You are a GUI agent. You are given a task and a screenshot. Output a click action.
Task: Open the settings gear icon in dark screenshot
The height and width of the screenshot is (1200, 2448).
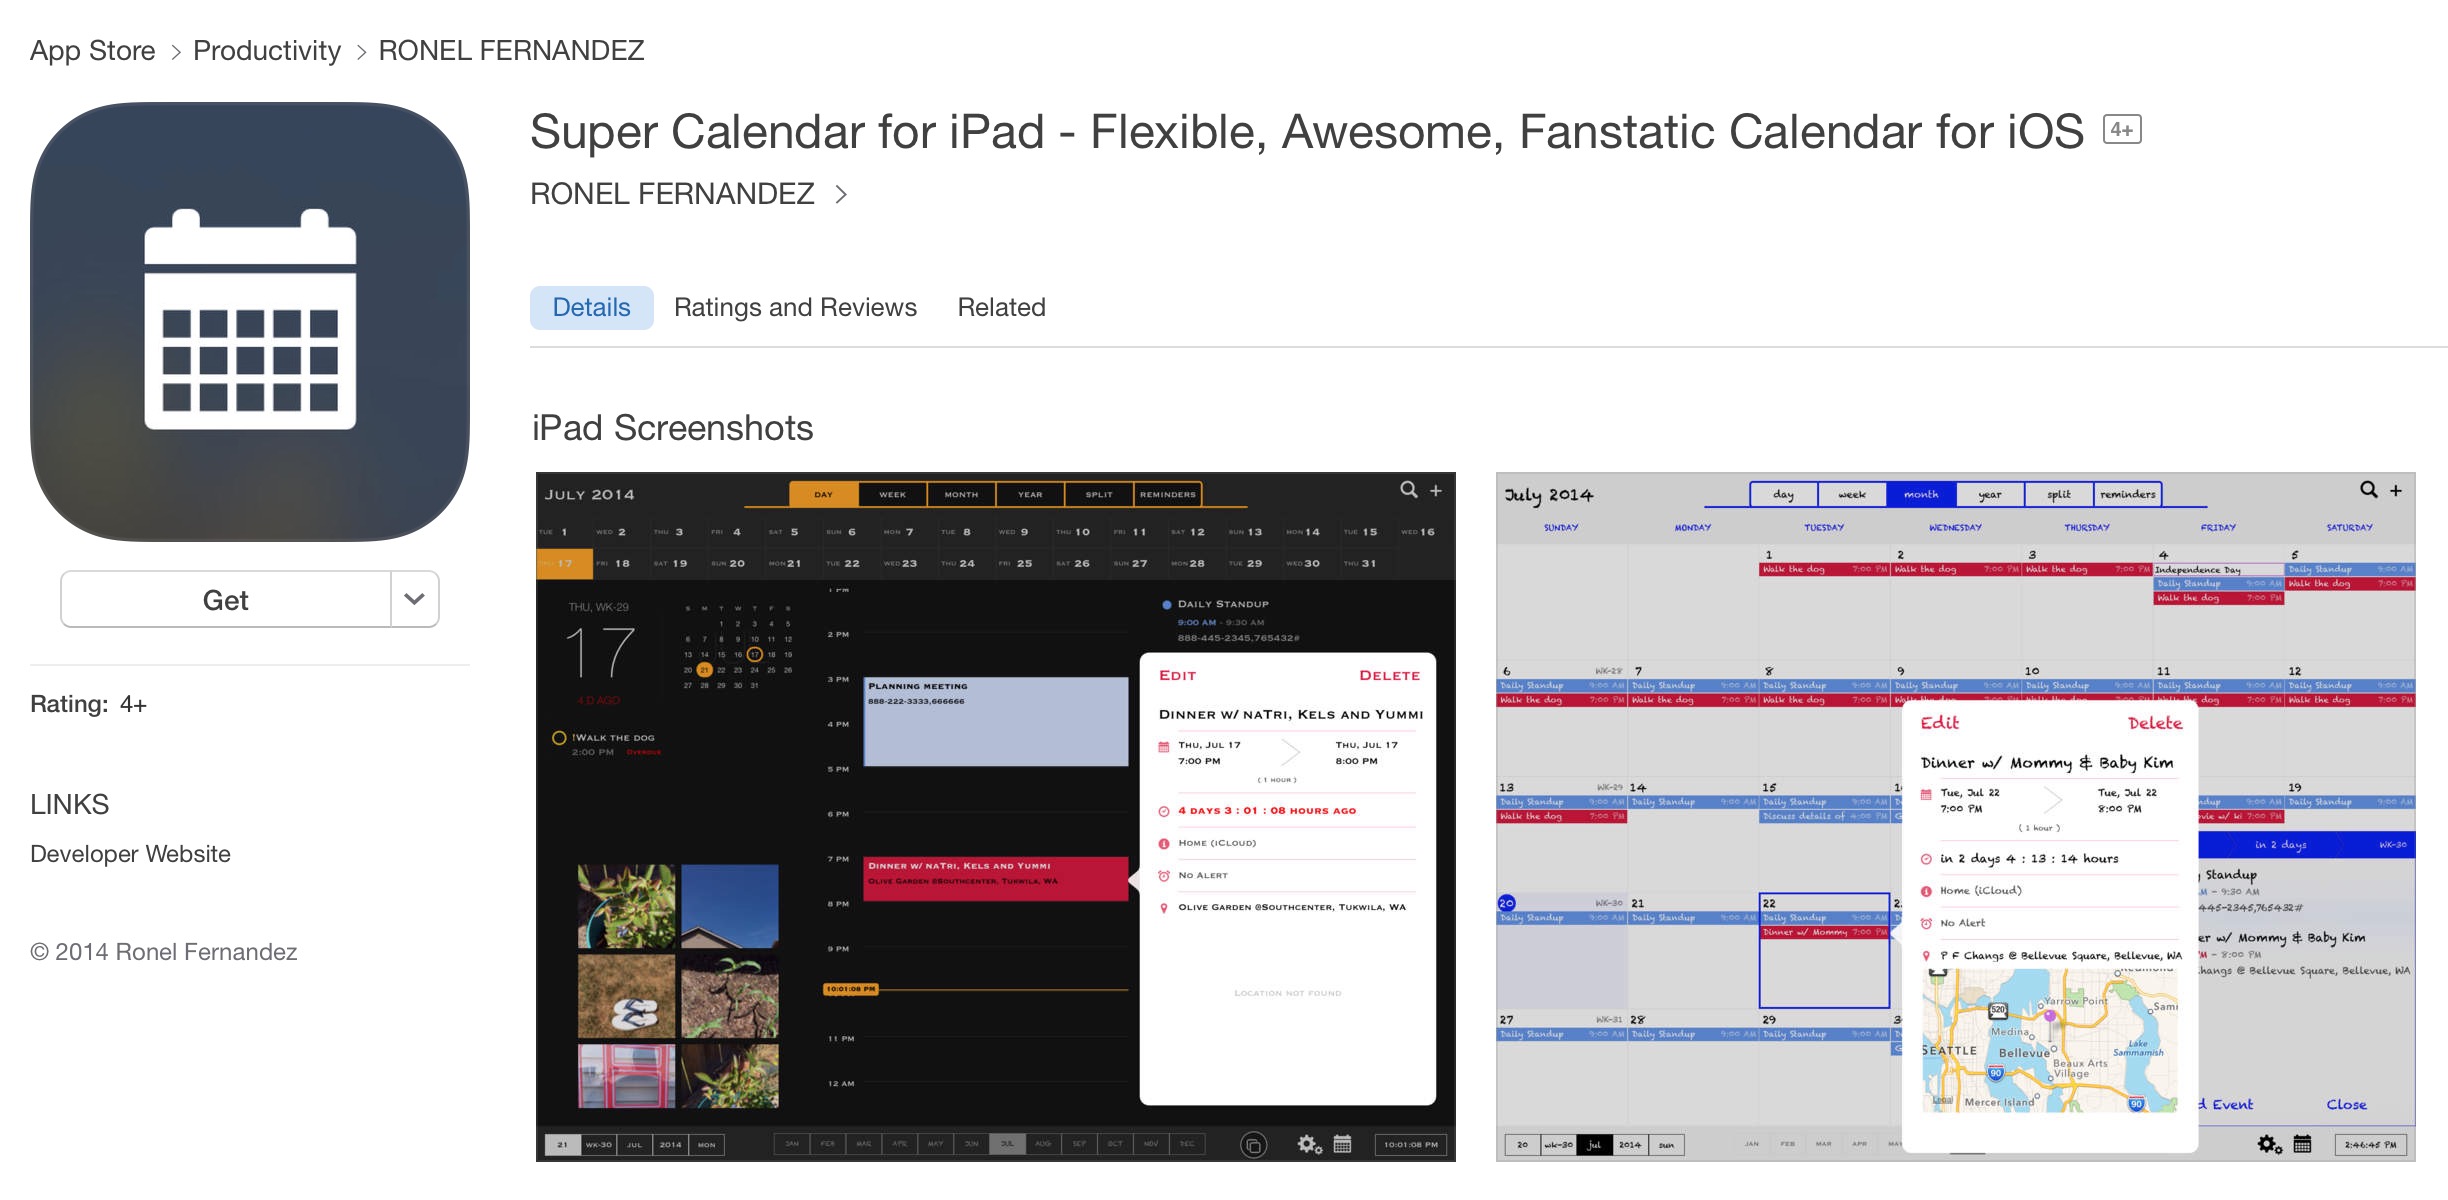pyautogui.click(x=1309, y=1144)
